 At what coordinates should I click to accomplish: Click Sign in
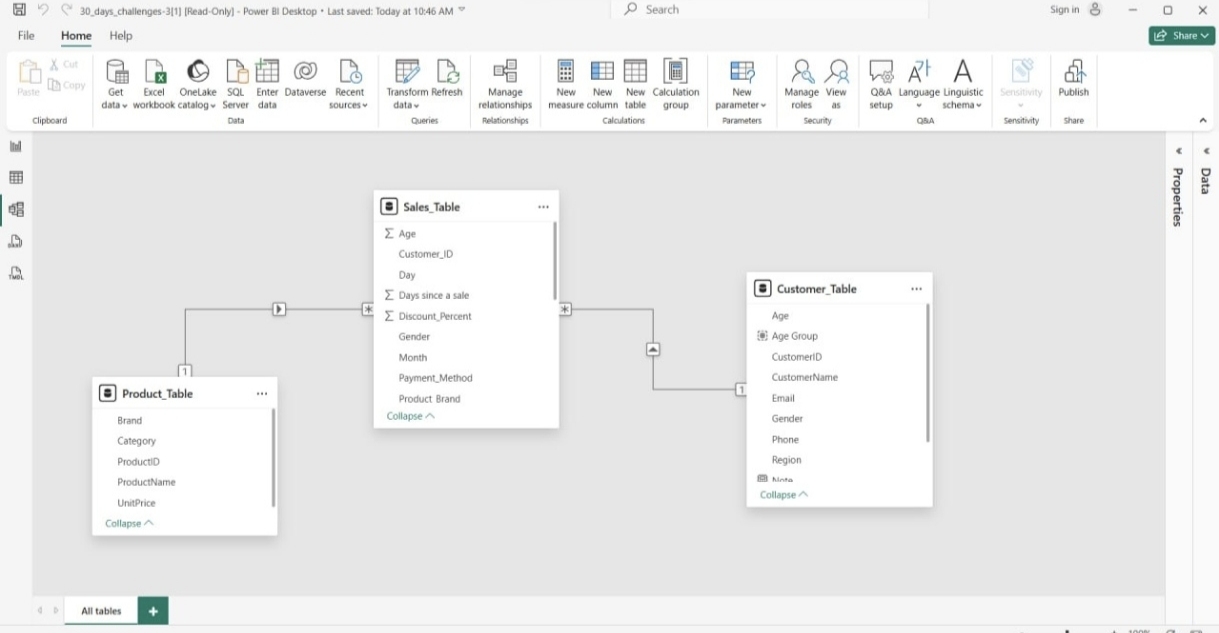point(1064,10)
